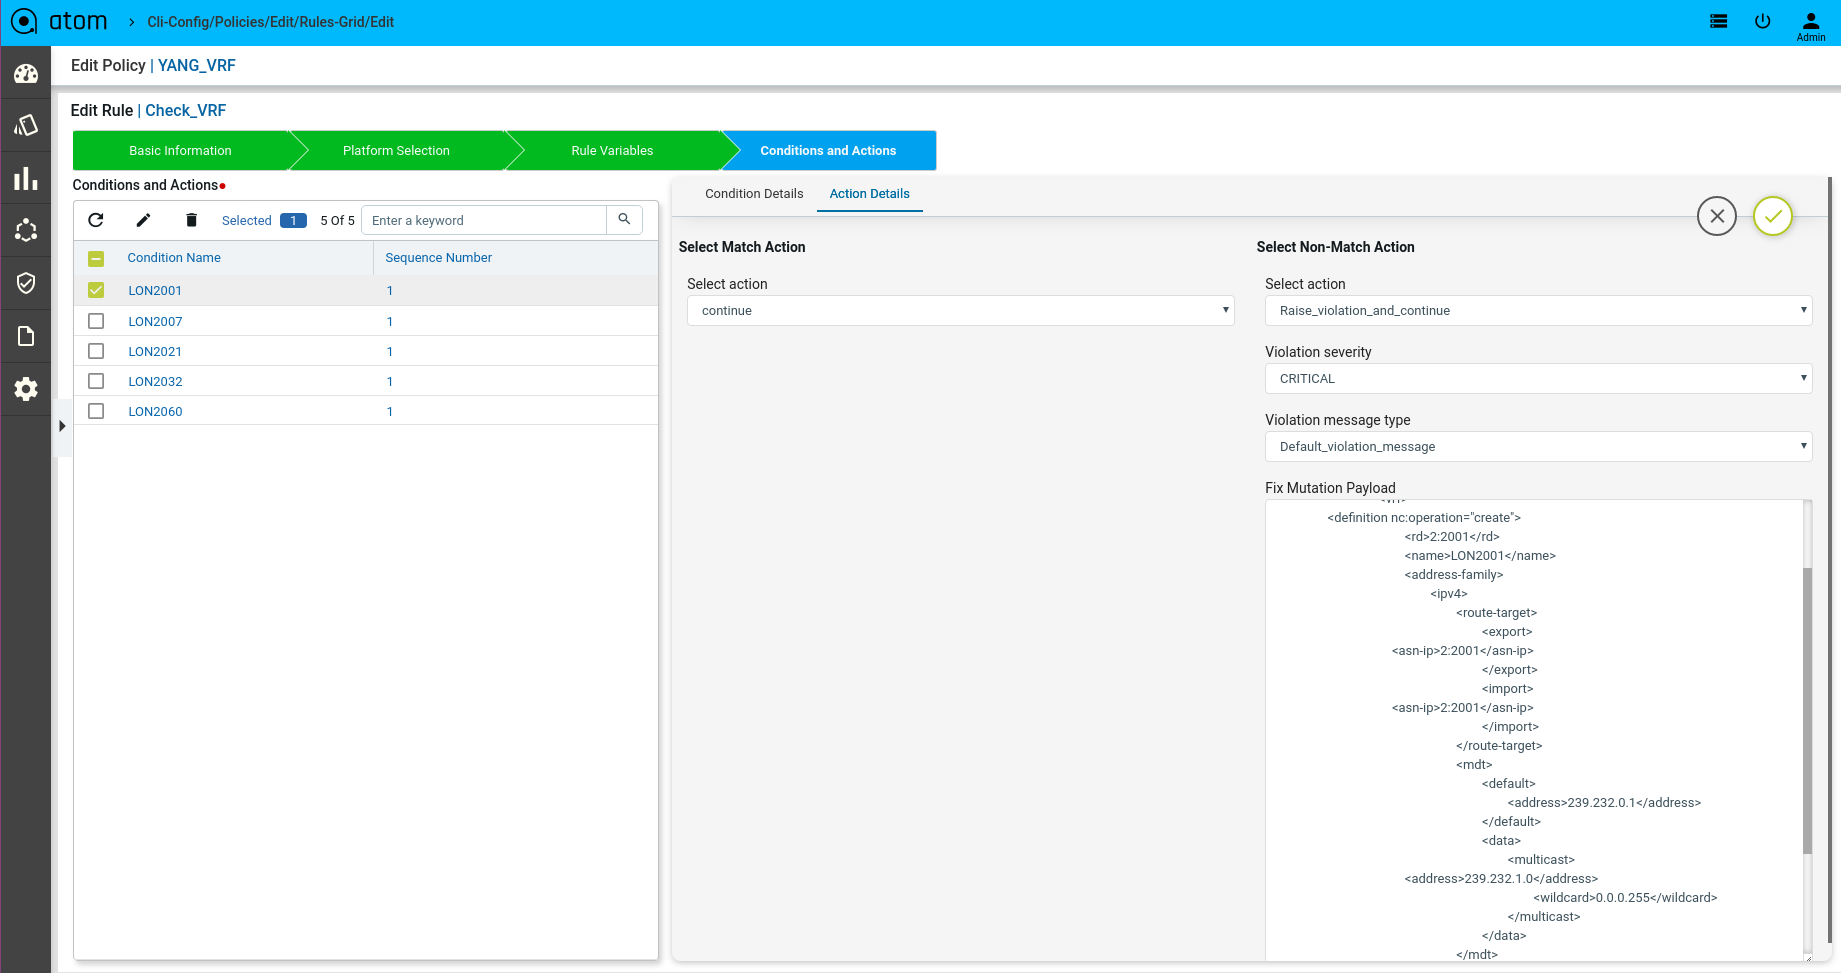
Task: Open the compliance shield sidebar icon
Action: coord(26,283)
